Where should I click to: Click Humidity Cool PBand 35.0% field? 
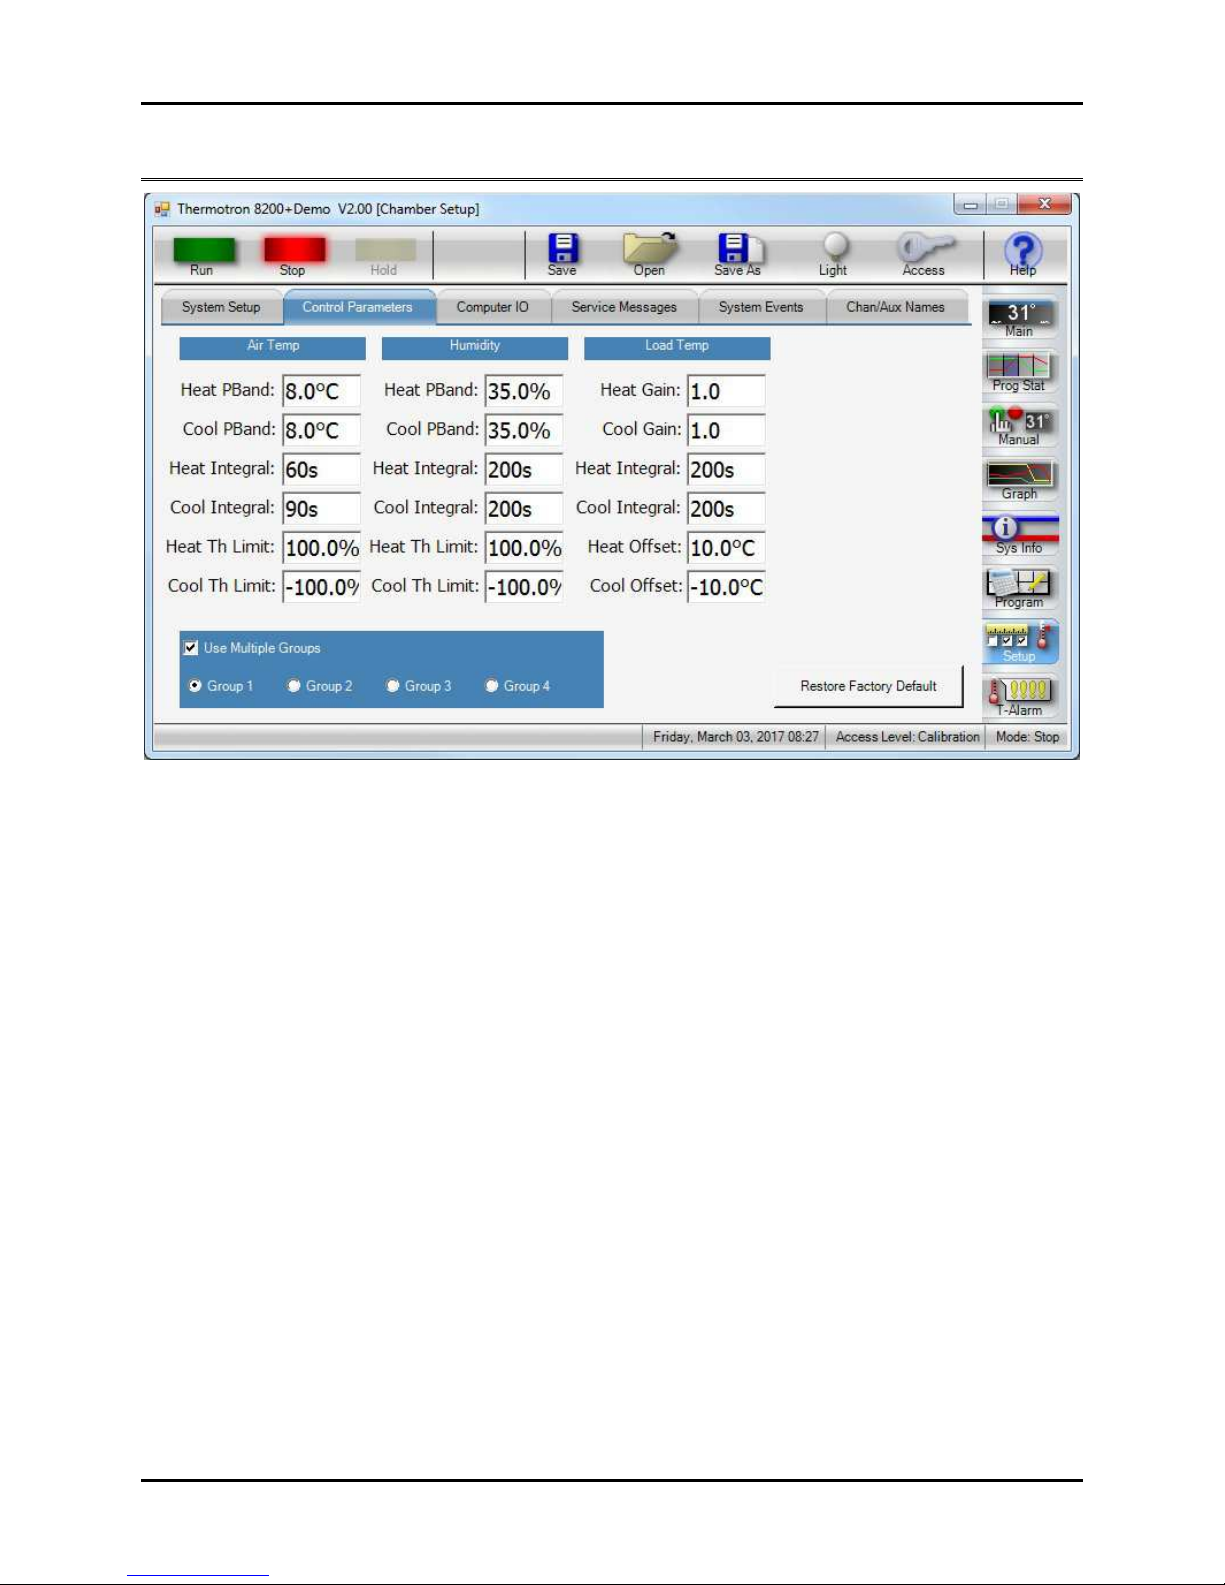pyautogui.click(x=524, y=430)
